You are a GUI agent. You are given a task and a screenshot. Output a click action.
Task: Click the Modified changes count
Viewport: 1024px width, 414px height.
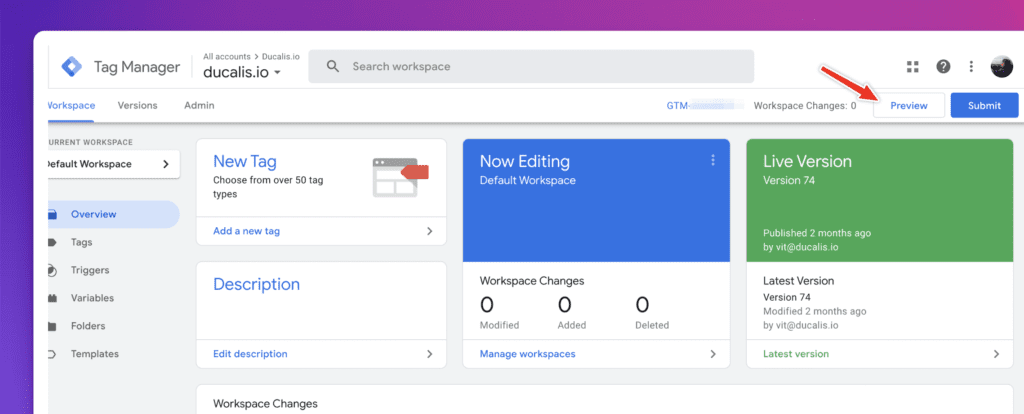tap(487, 304)
